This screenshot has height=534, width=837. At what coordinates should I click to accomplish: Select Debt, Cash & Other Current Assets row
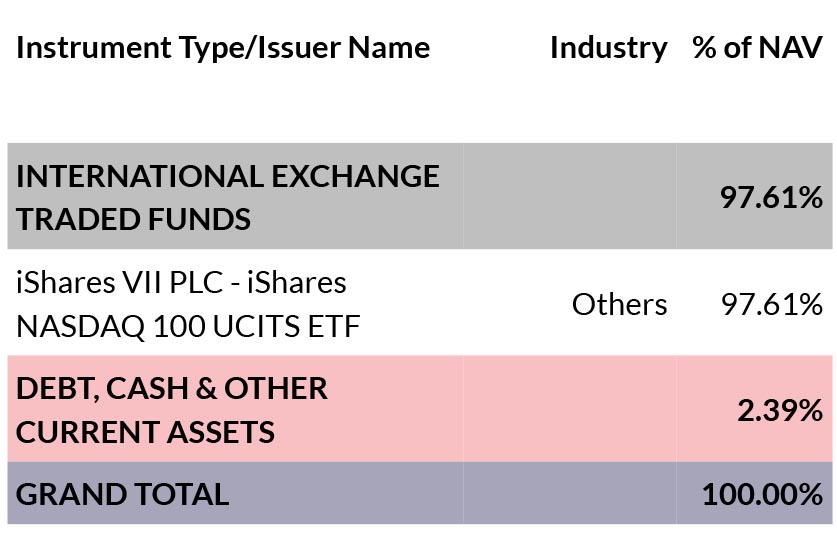(420, 409)
